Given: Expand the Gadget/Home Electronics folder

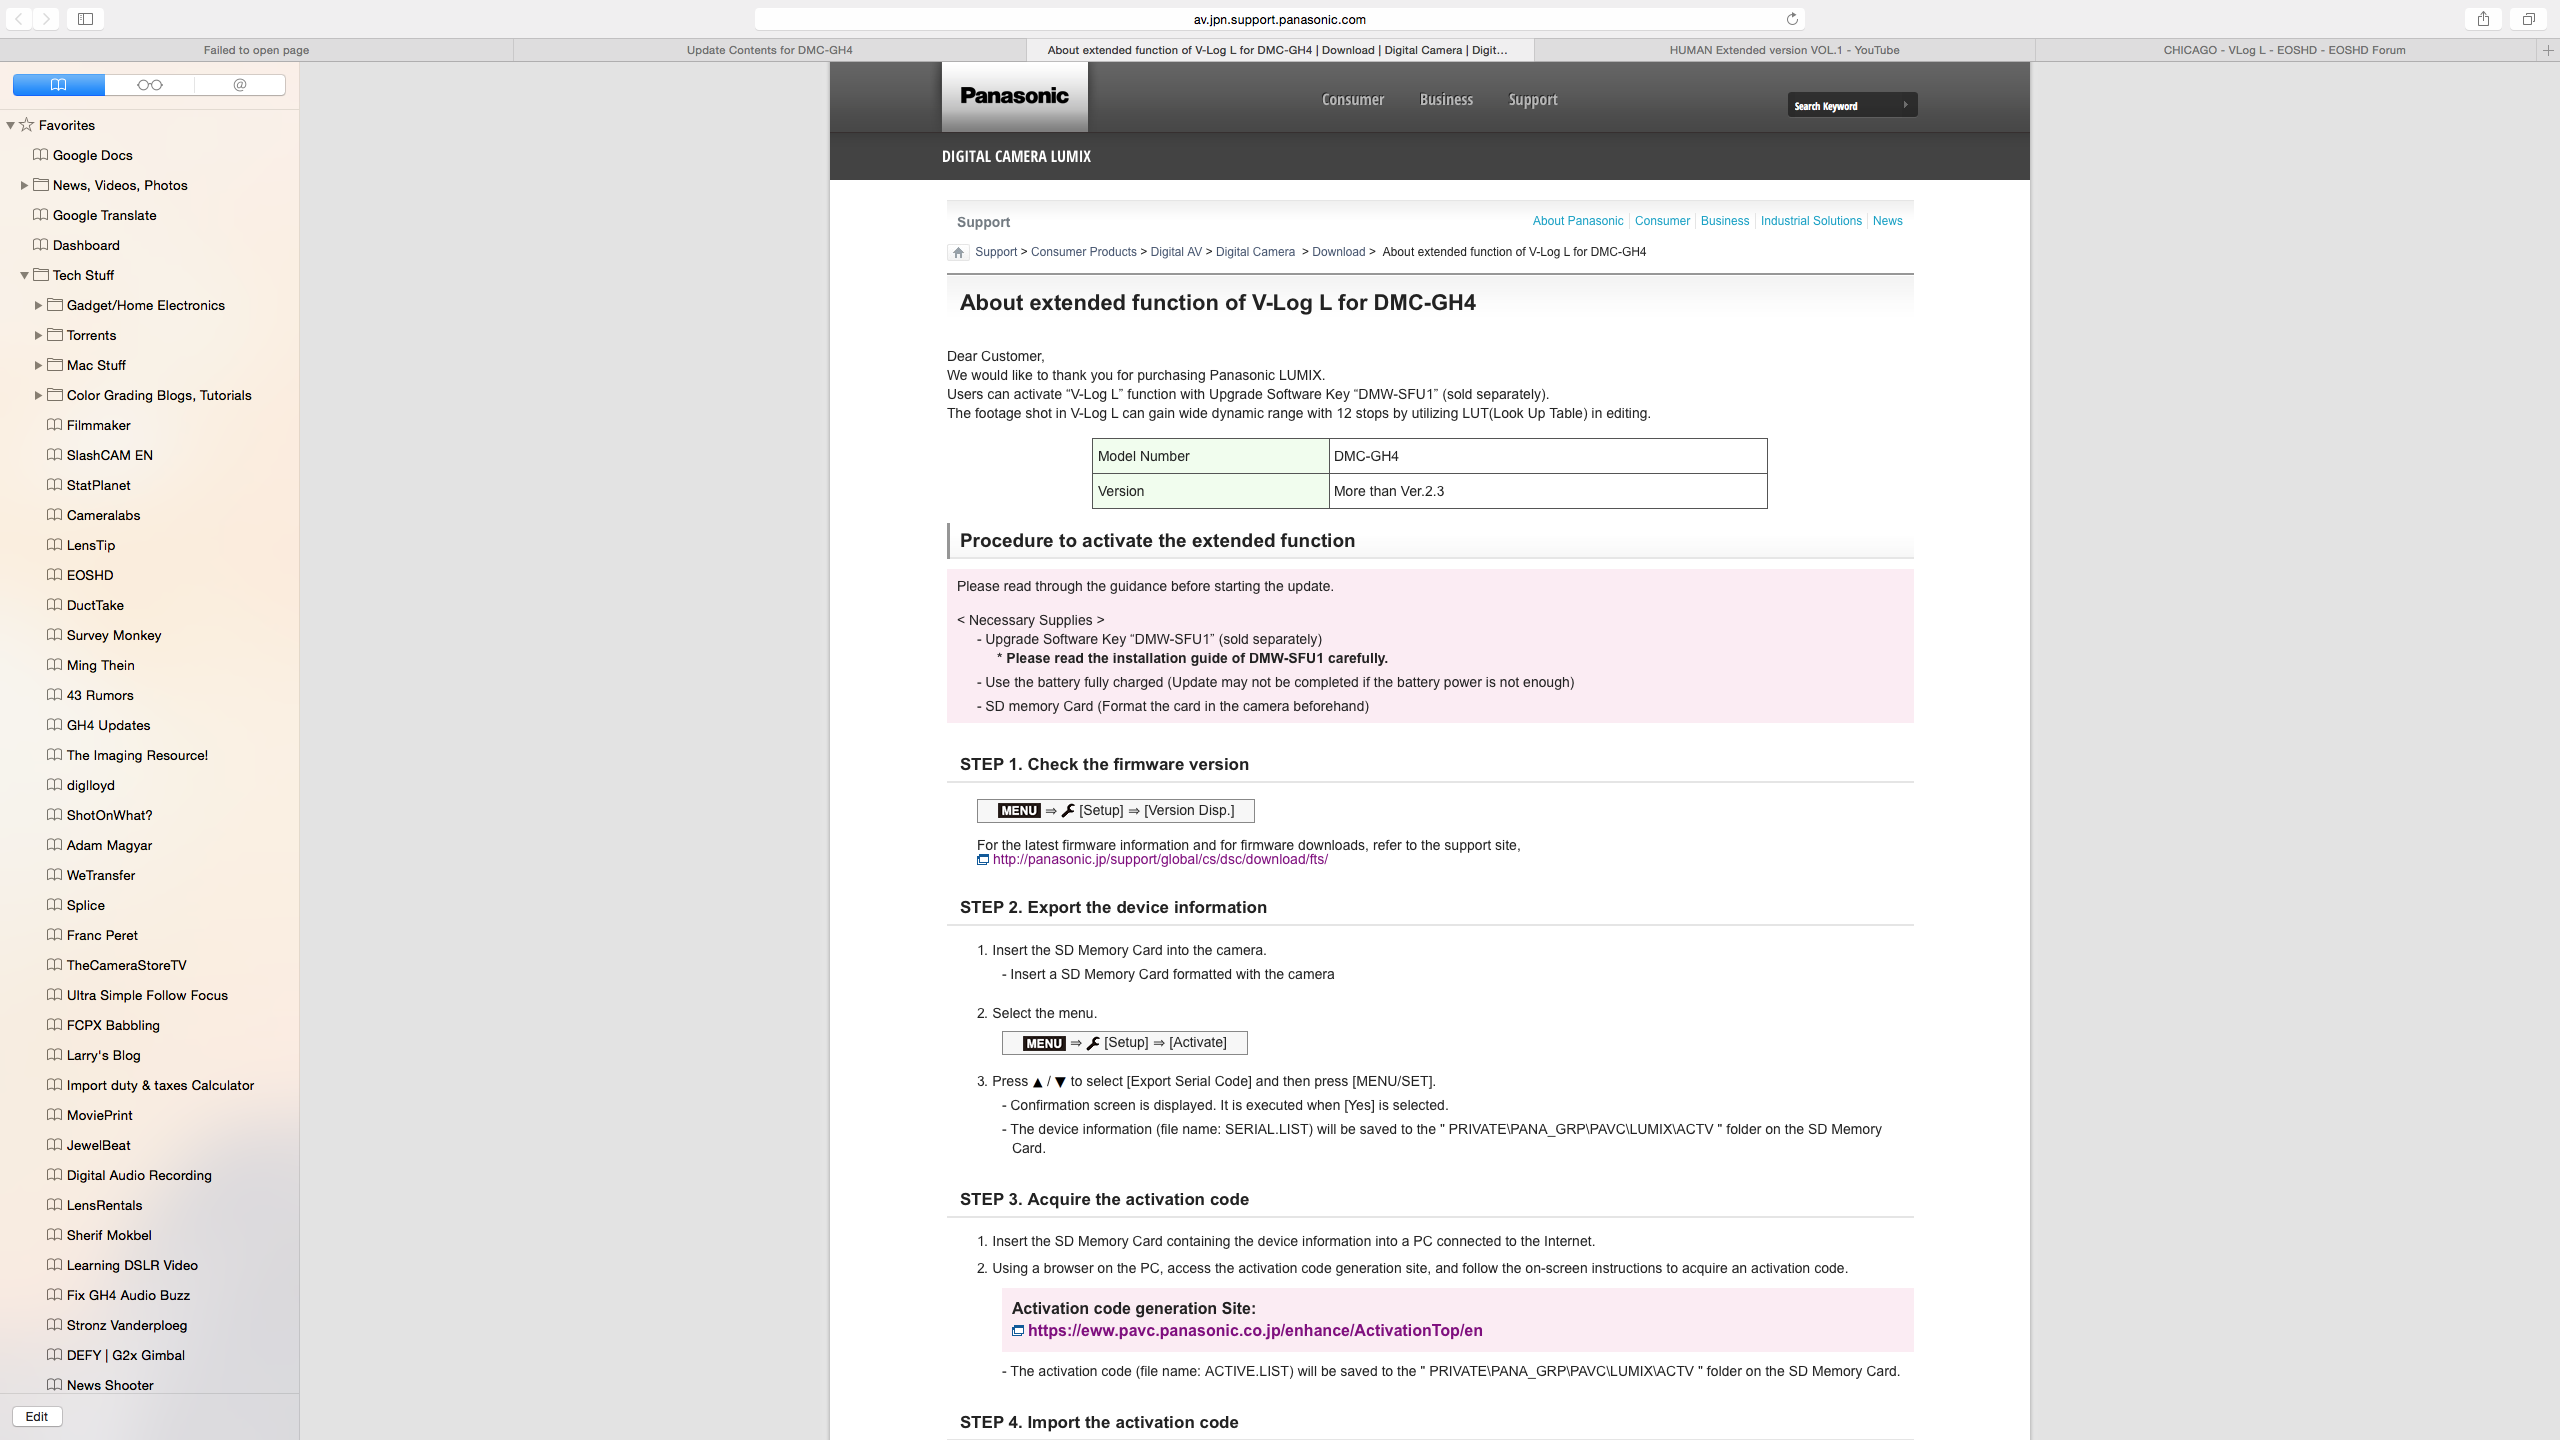Looking at the screenshot, I should coord(38,305).
